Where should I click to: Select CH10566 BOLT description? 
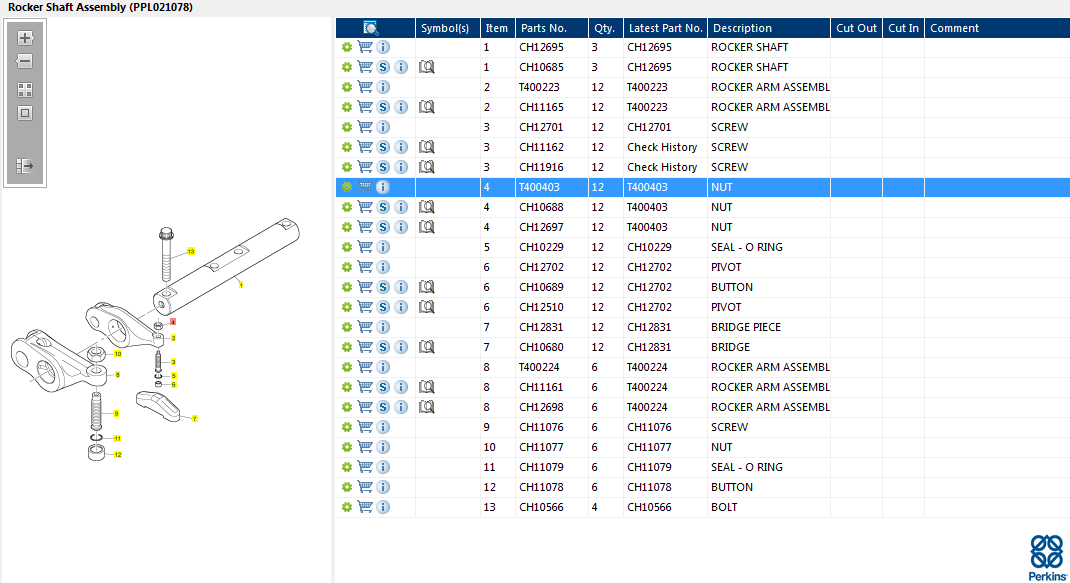pyautogui.click(x=769, y=507)
